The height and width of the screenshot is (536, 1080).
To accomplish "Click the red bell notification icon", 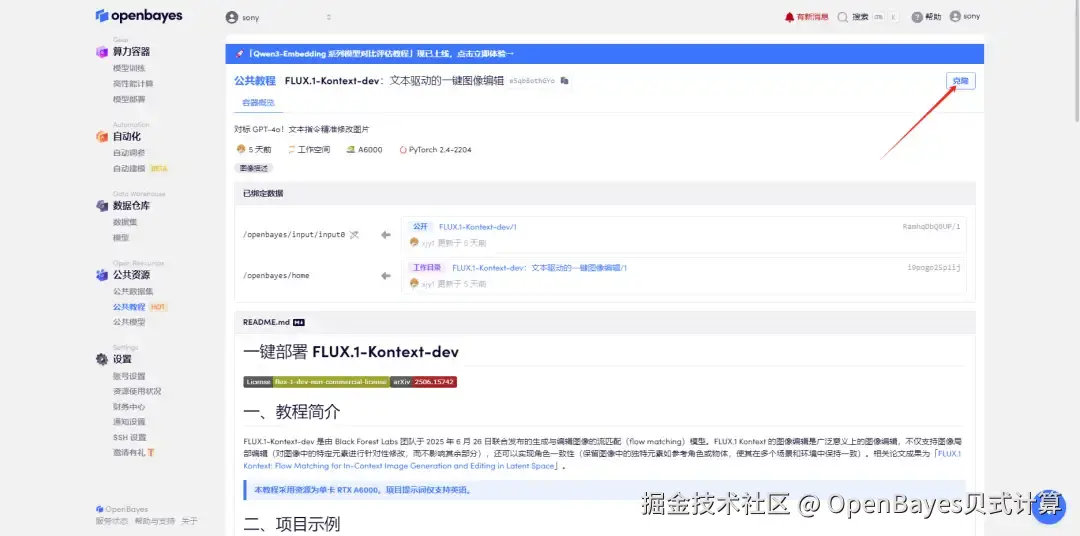I will click(x=789, y=17).
